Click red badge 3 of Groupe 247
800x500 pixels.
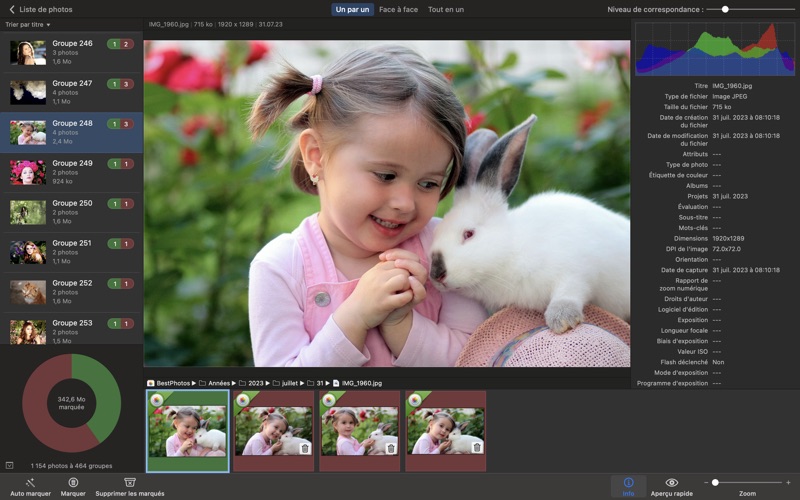127,84
